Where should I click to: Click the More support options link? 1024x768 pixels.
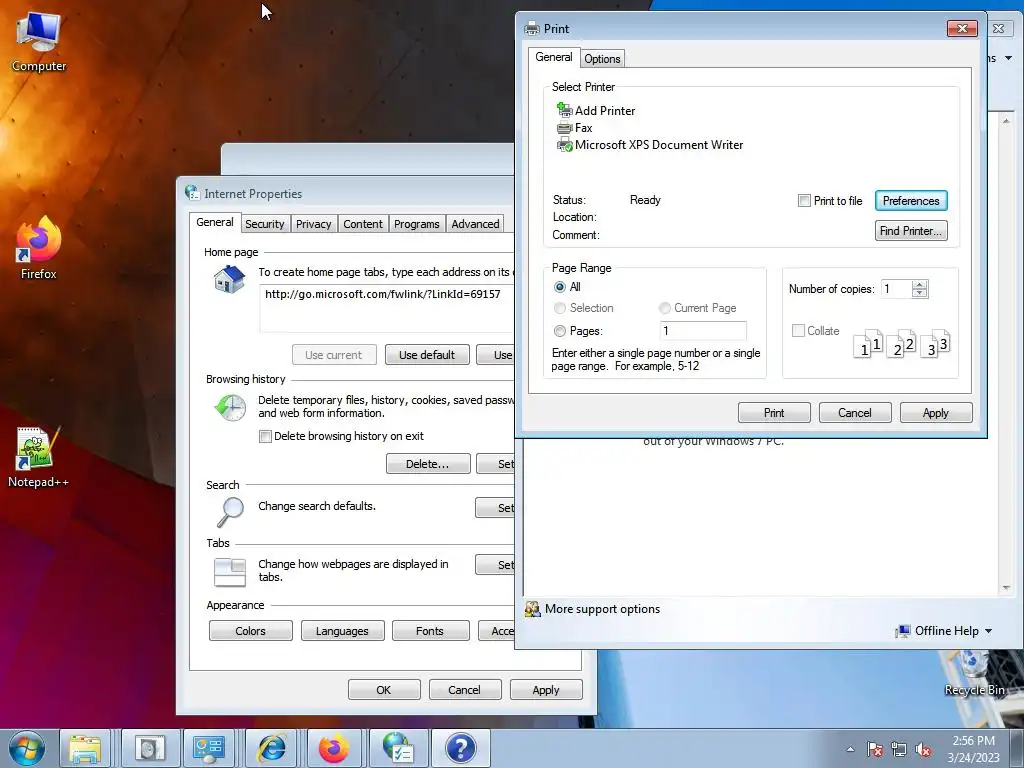point(602,609)
